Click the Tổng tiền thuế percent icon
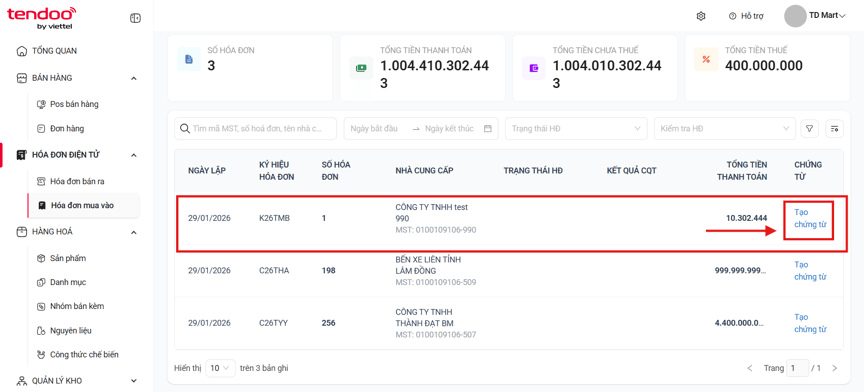864x392 pixels. pos(706,60)
